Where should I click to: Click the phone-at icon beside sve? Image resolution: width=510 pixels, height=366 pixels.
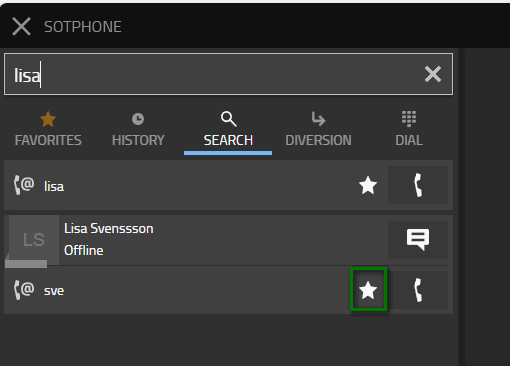(24, 289)
